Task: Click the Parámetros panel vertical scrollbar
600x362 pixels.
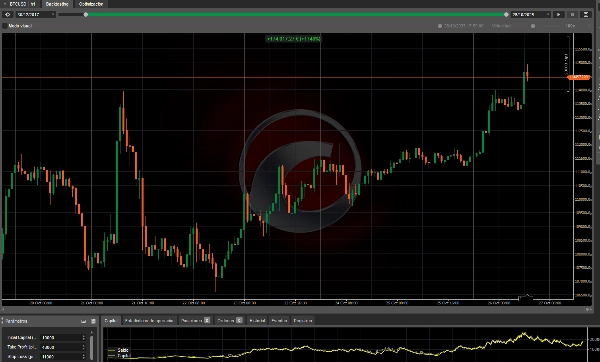Action: [91, 347]
